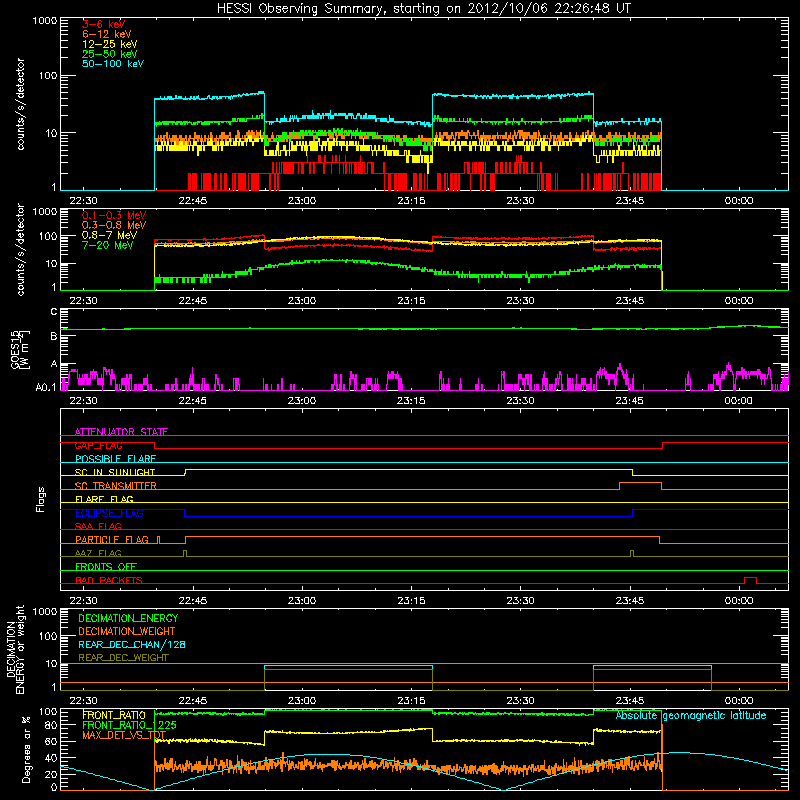Click the 0.1-0.3 MeV legend entry
This screenshot has width=800, height=800.
(114, 215)
